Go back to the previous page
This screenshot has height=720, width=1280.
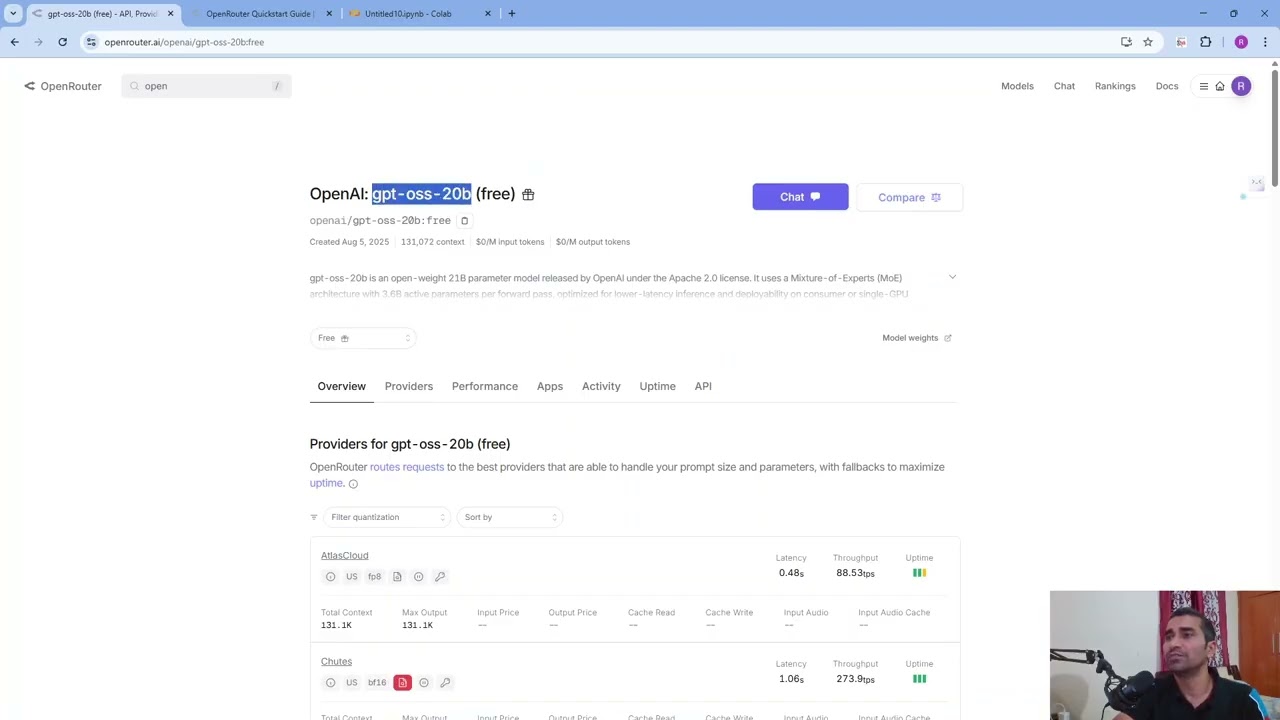point(14,42)
